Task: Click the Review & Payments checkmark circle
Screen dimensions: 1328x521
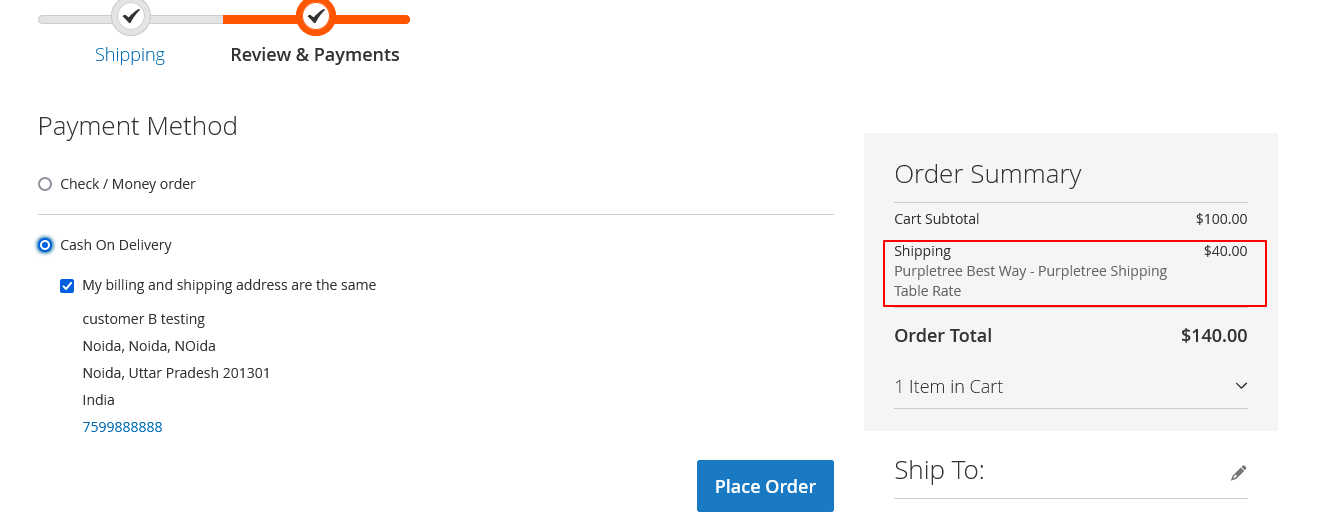Action: coord(316,16)
